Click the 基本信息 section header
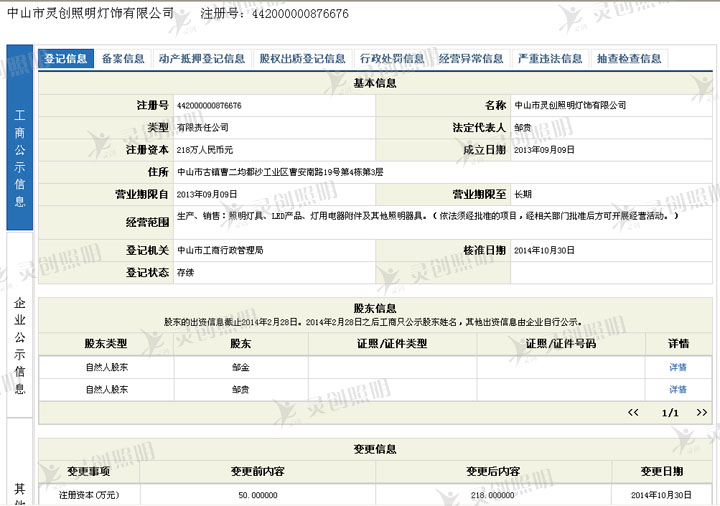The image size is (720, 506). pyautogui.click(x=375, y=83)
